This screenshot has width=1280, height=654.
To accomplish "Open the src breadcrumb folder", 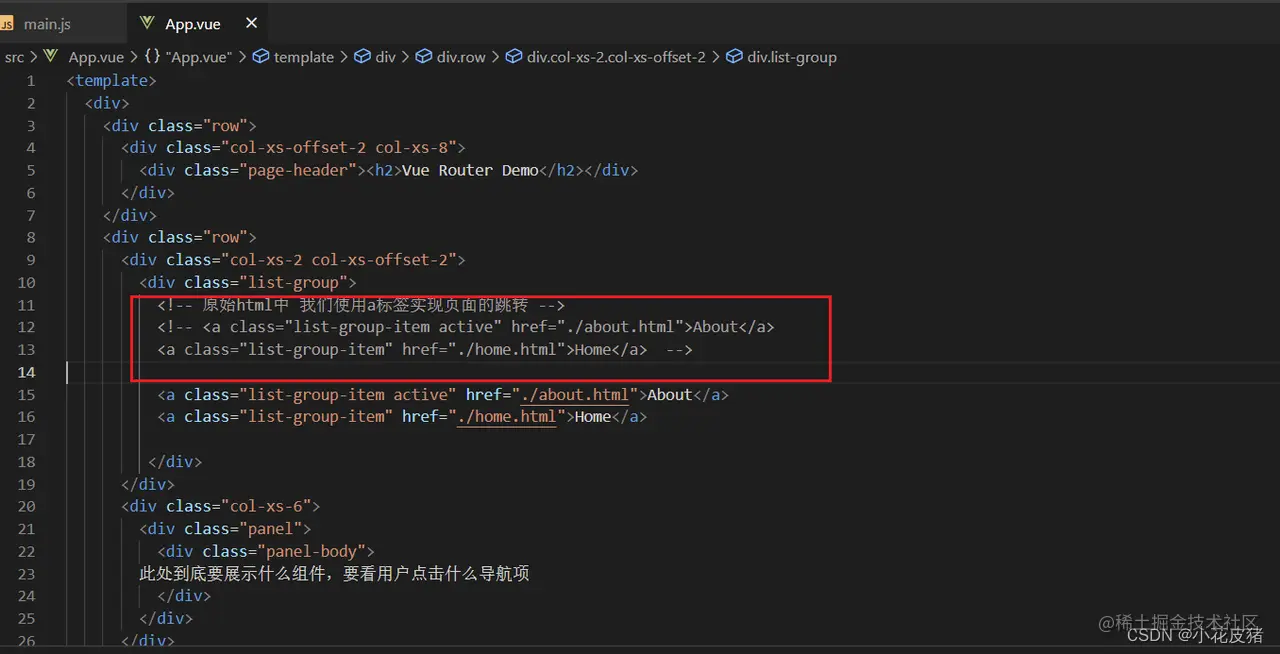I will pyautogui.click(x=14, y=57).
